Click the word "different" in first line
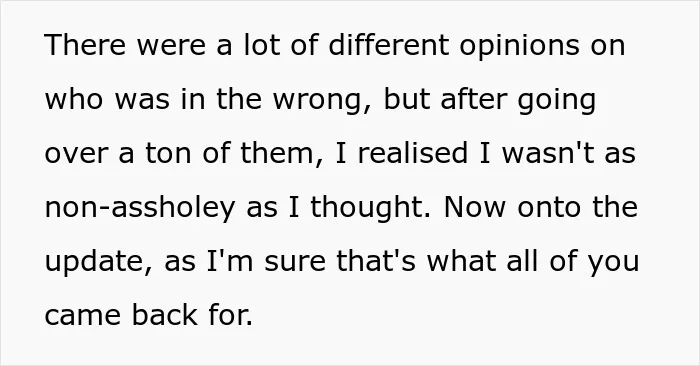This screenshot has width=700, height=366. [389, 45]
